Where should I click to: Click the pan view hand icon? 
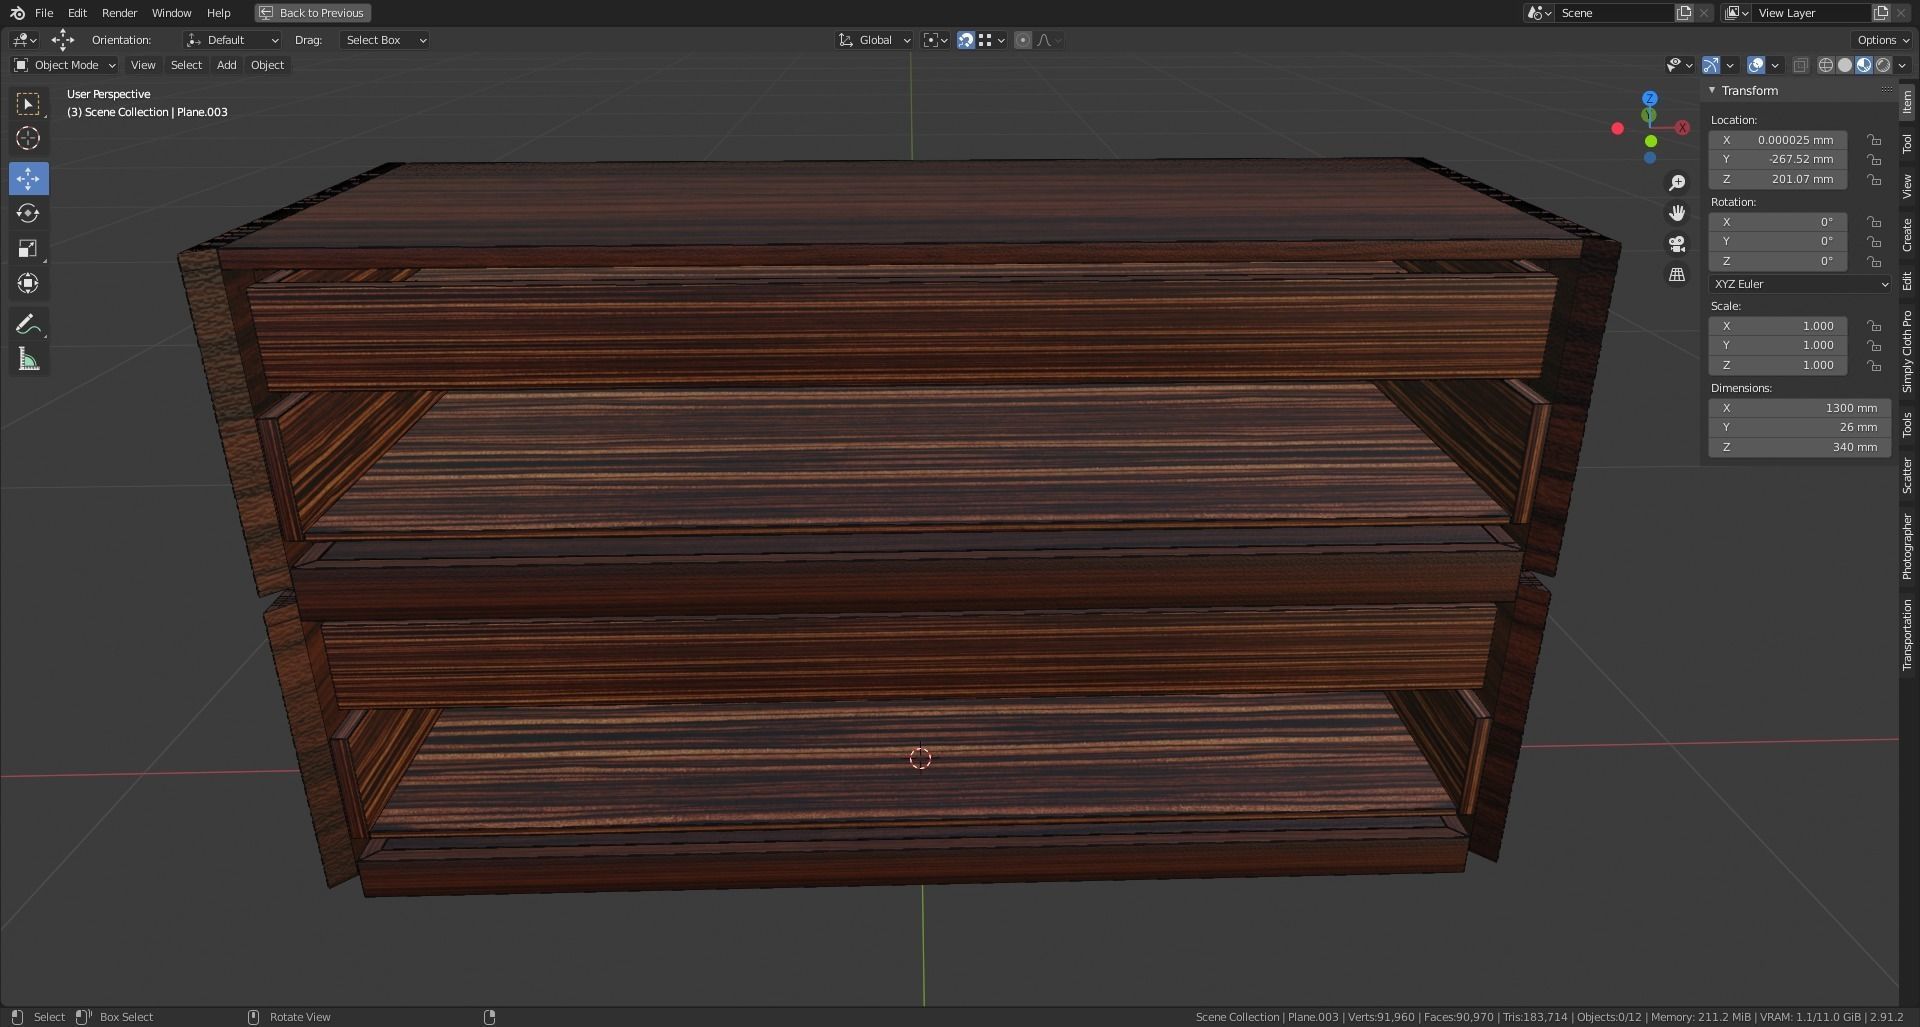click(1677, 213)
